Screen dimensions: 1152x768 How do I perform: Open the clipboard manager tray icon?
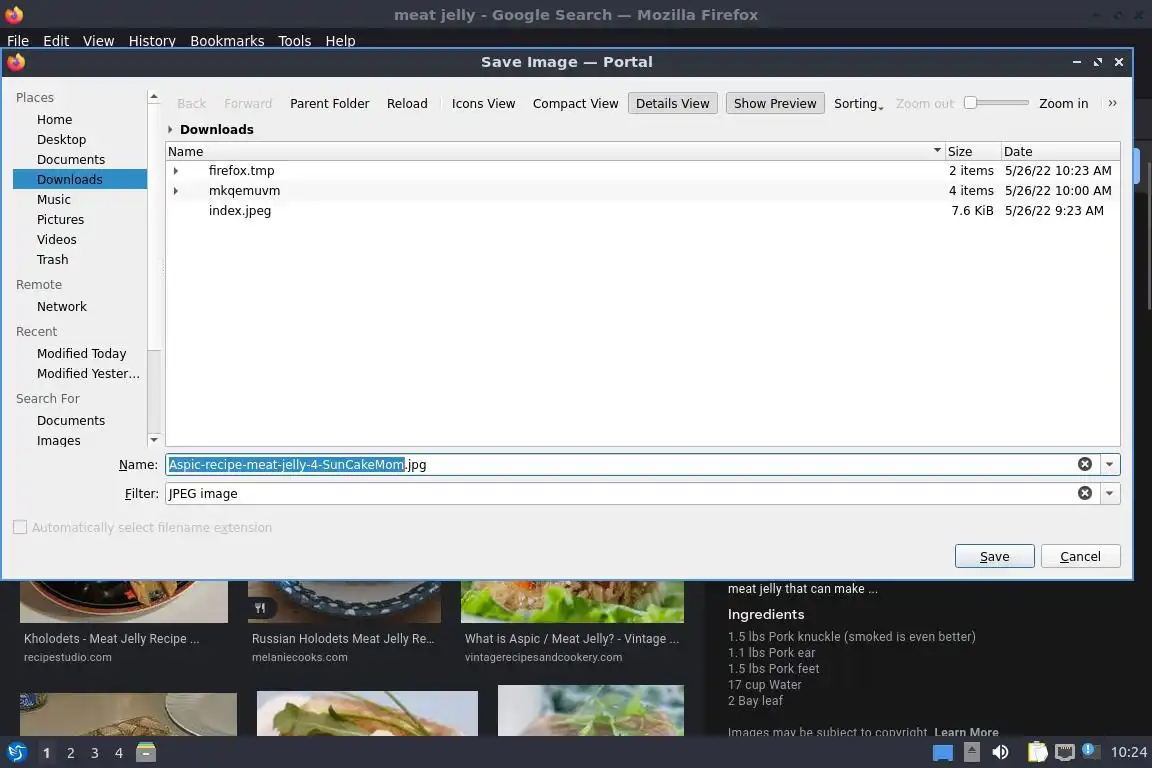tap(1037, 752)
